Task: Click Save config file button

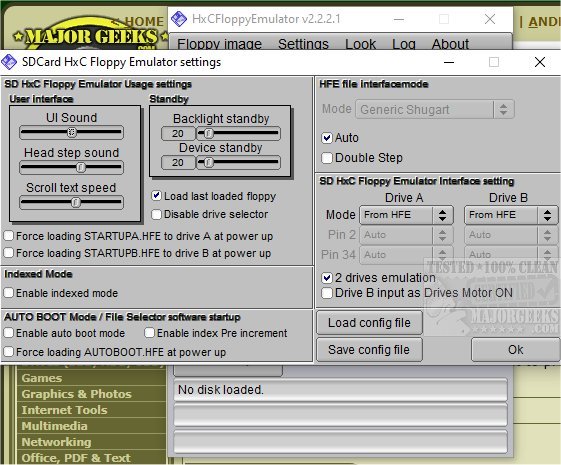Action: [369, 349]
